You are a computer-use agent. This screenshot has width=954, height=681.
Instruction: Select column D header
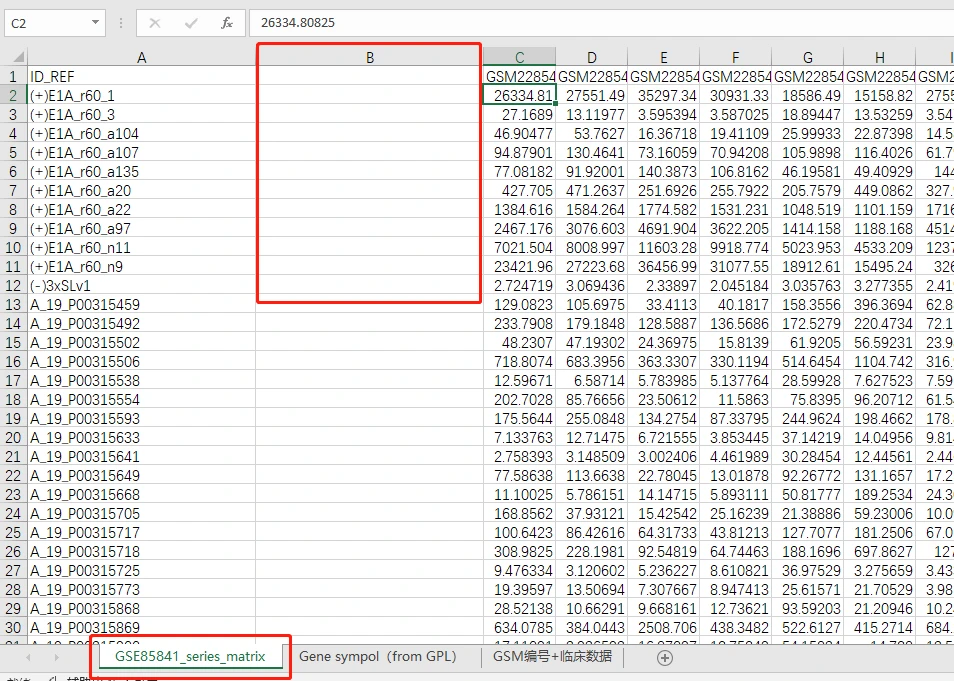591,58
